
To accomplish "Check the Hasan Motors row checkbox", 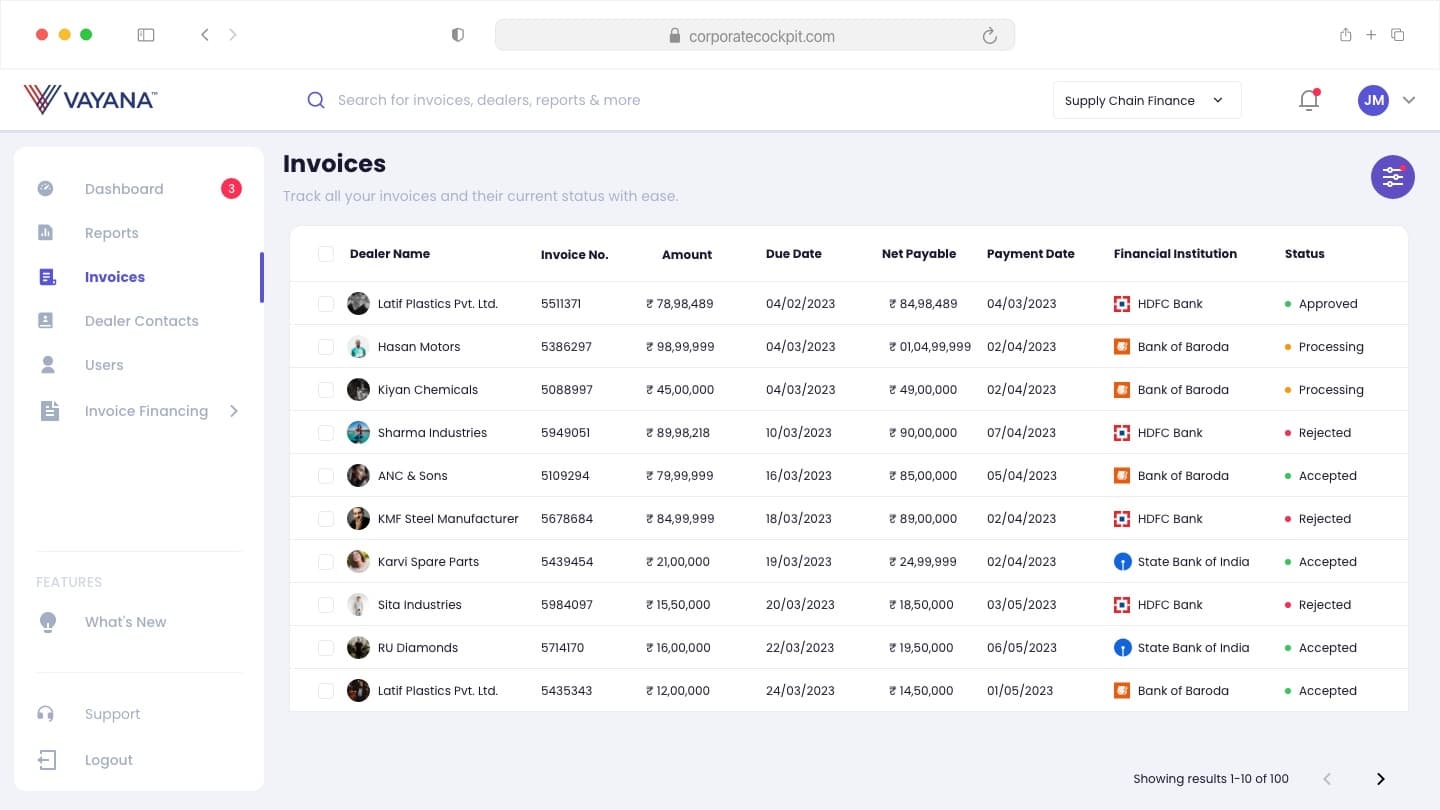I will point(326,347).
